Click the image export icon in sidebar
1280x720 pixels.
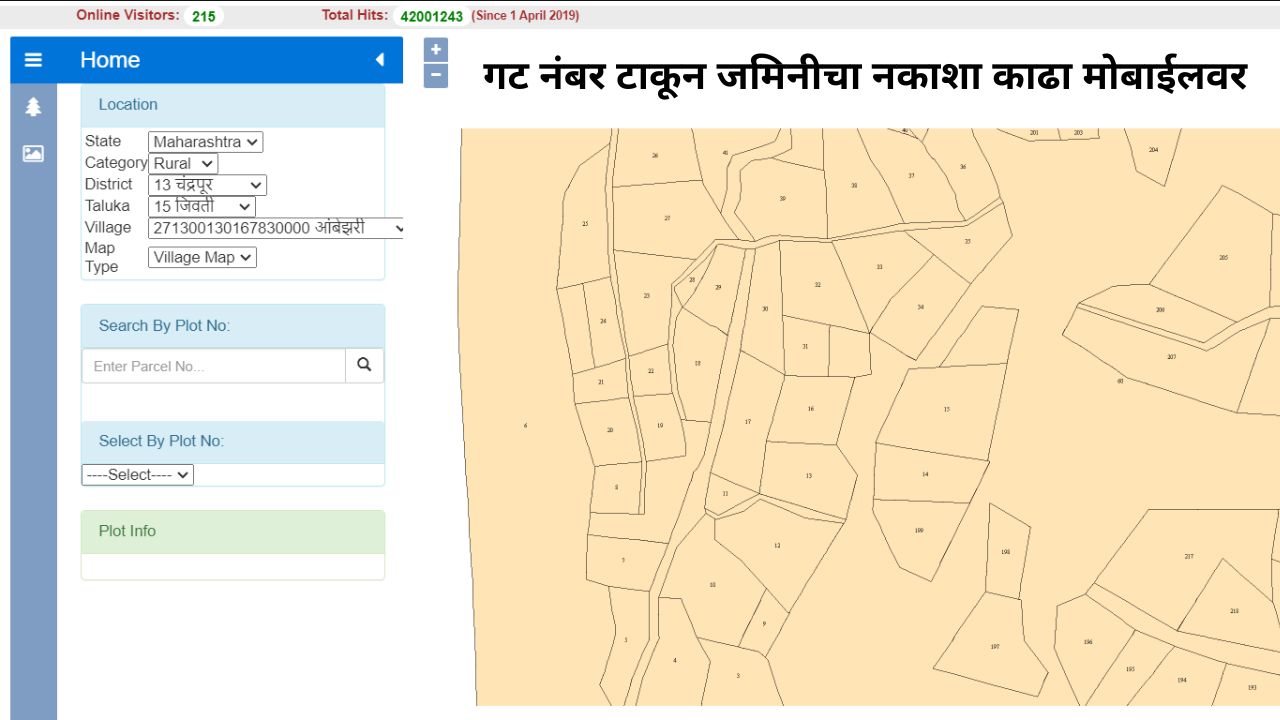point(33,153)
